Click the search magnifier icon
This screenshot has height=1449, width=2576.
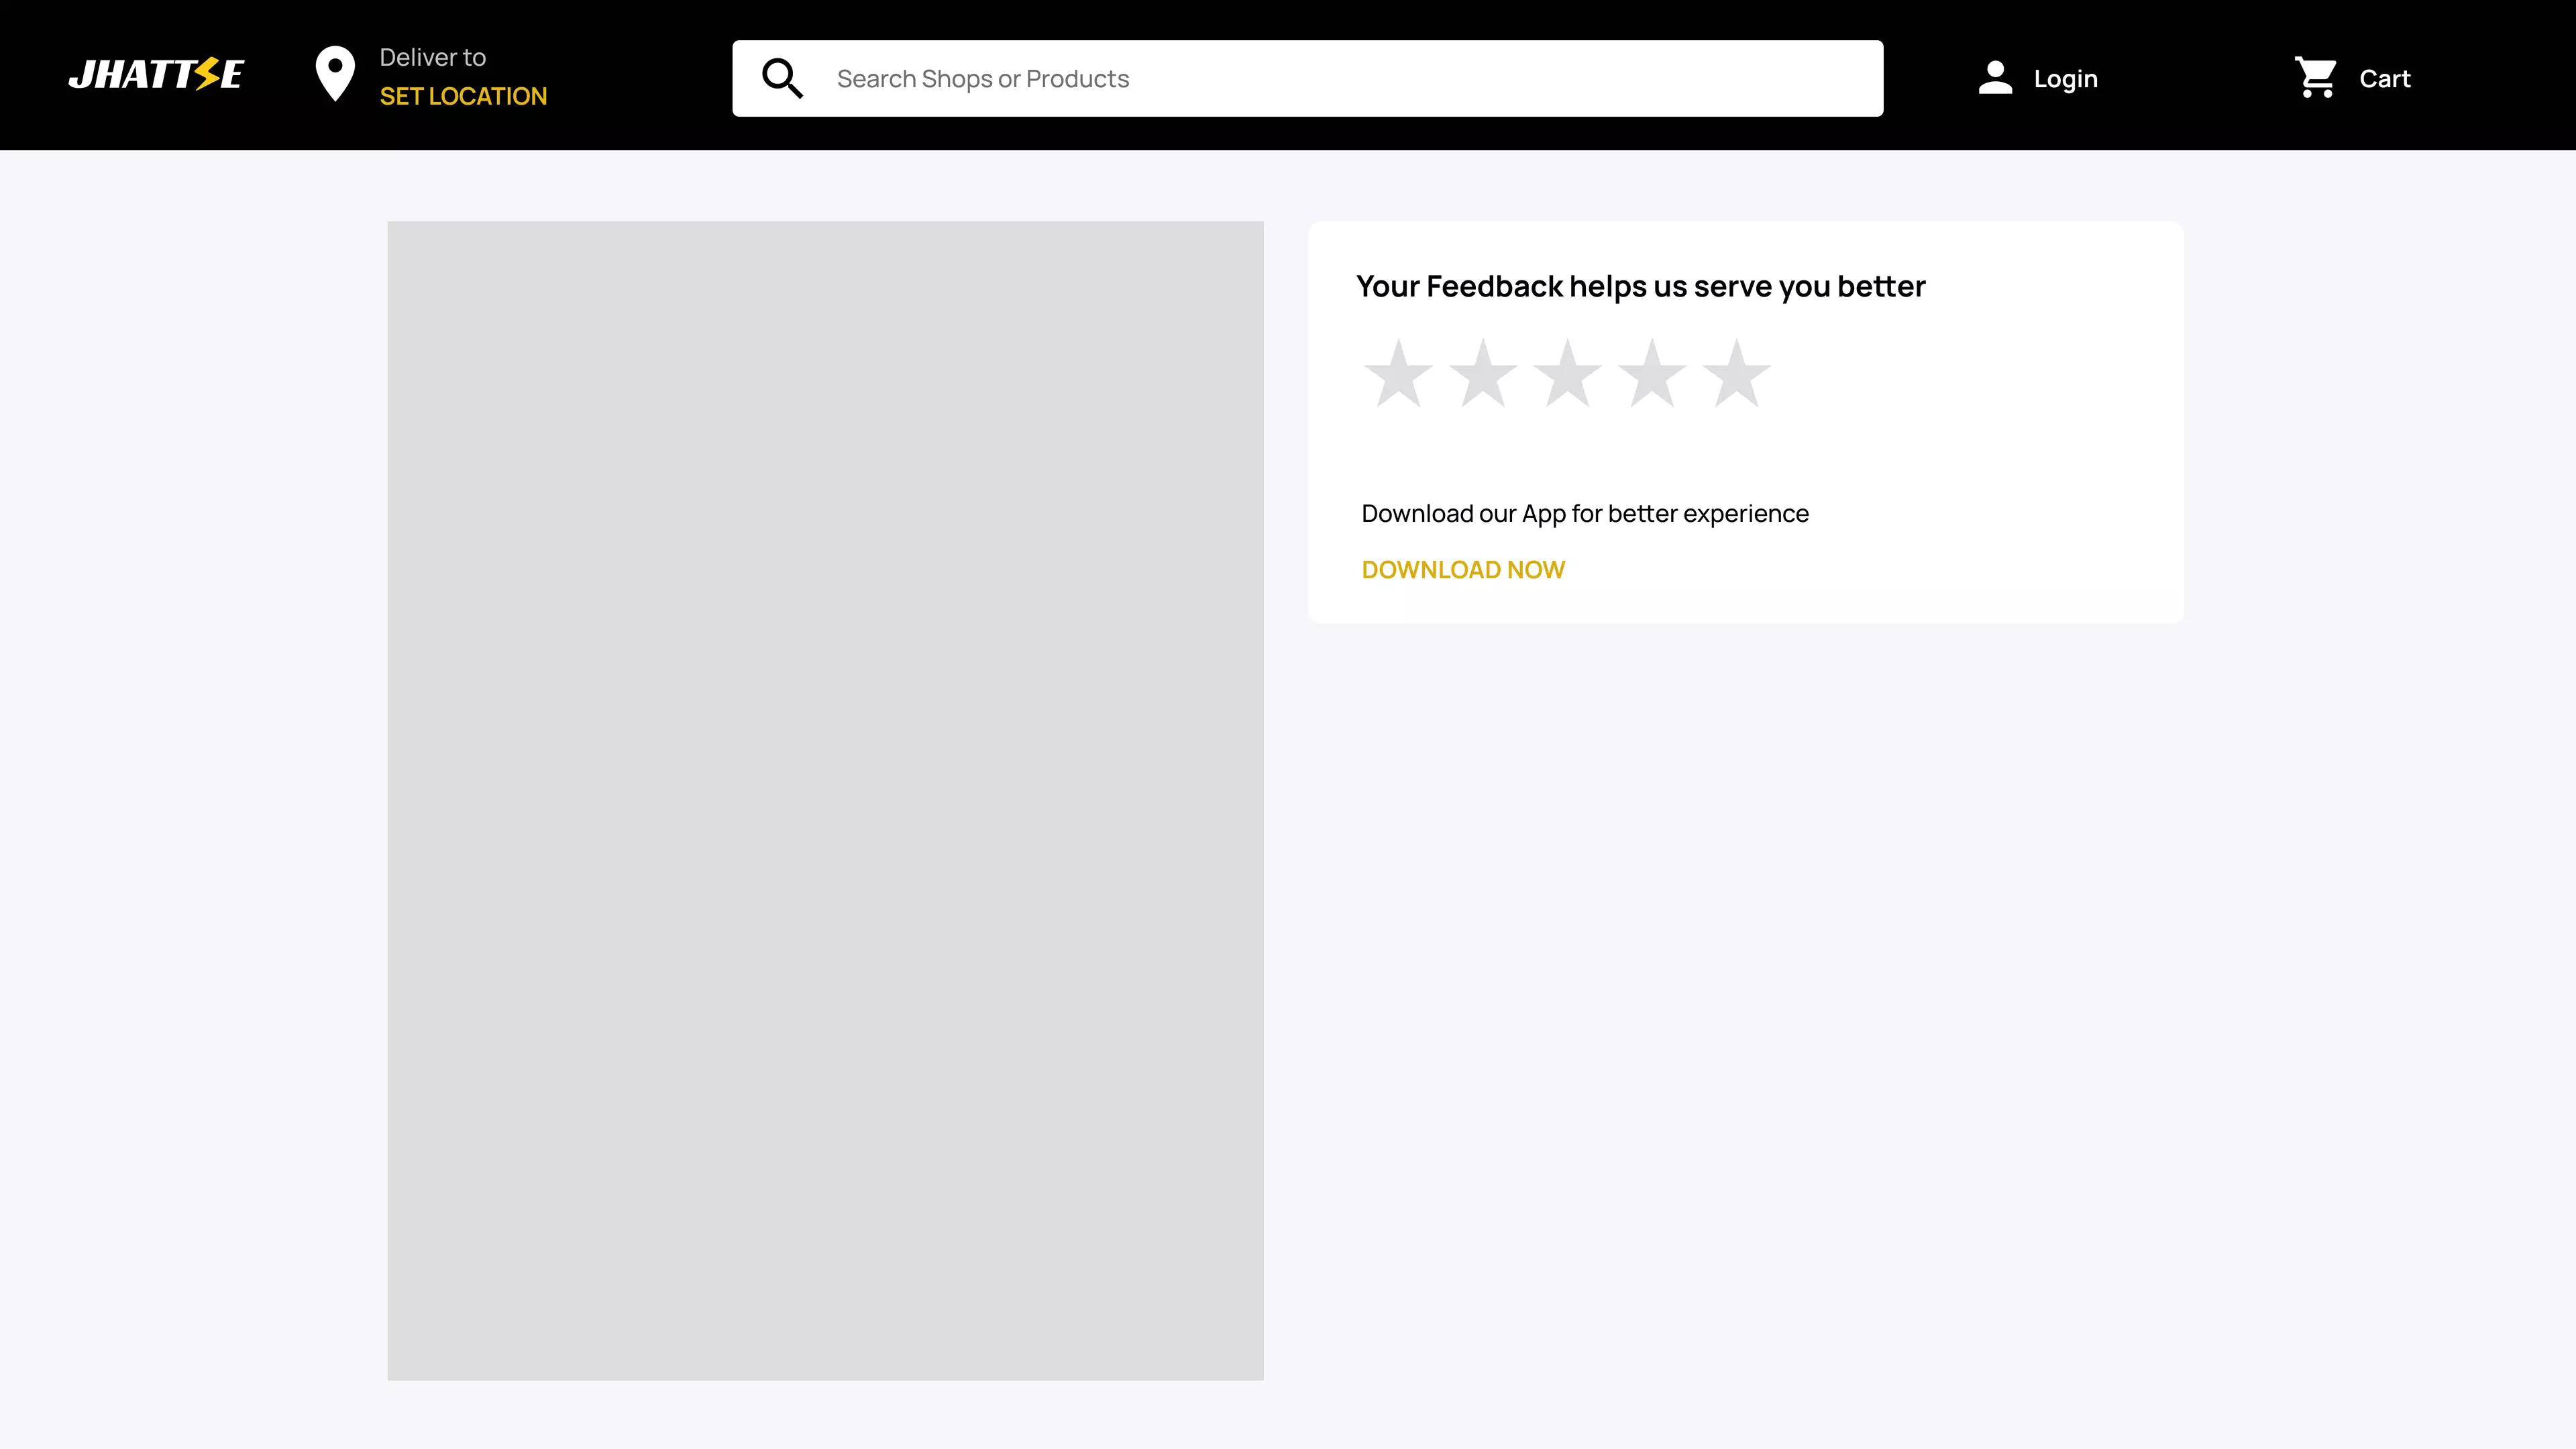point(782,78)
